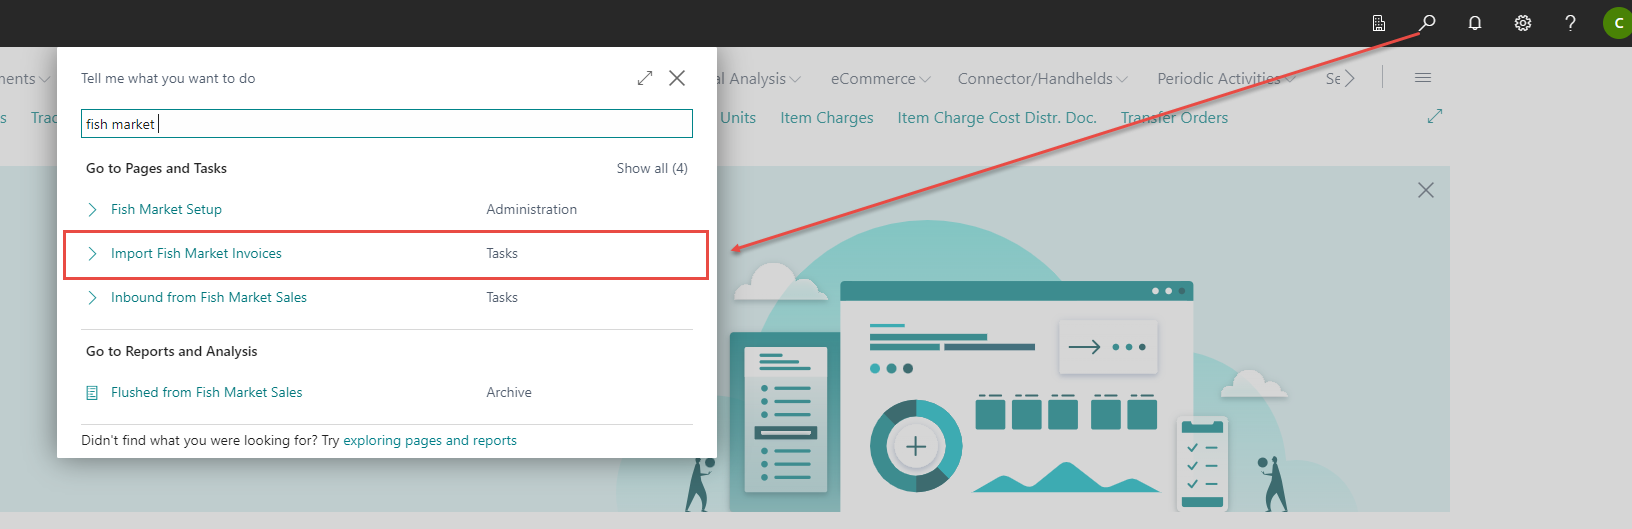1632x529 pixels.
Task: Open the user account avatar
Action: 1618,22
